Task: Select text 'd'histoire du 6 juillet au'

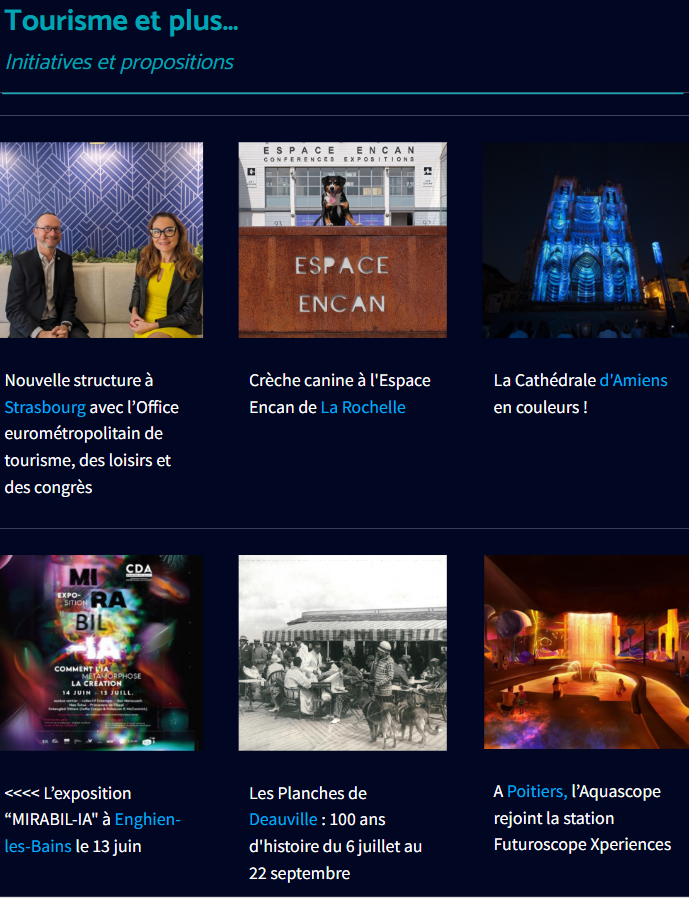Action: [336, 846]
